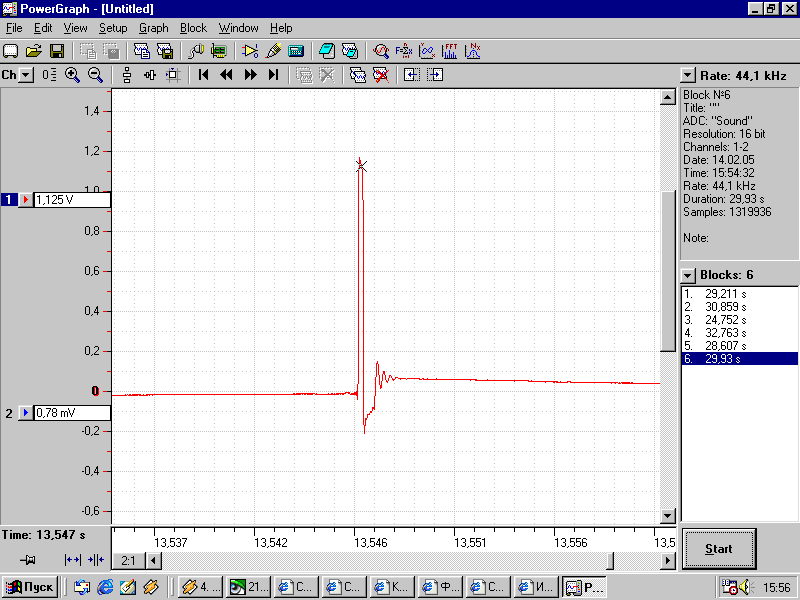800x600 pixels.
Task: Open the Block menu
Action: click(193, 28)
